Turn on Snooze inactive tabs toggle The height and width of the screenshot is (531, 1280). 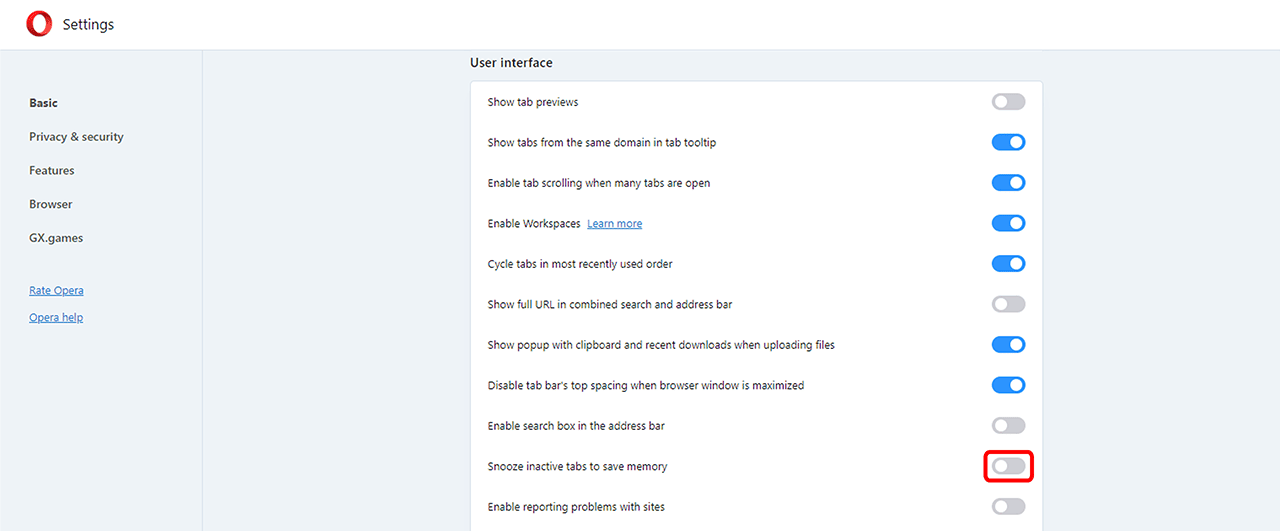tap(1008, 466)
